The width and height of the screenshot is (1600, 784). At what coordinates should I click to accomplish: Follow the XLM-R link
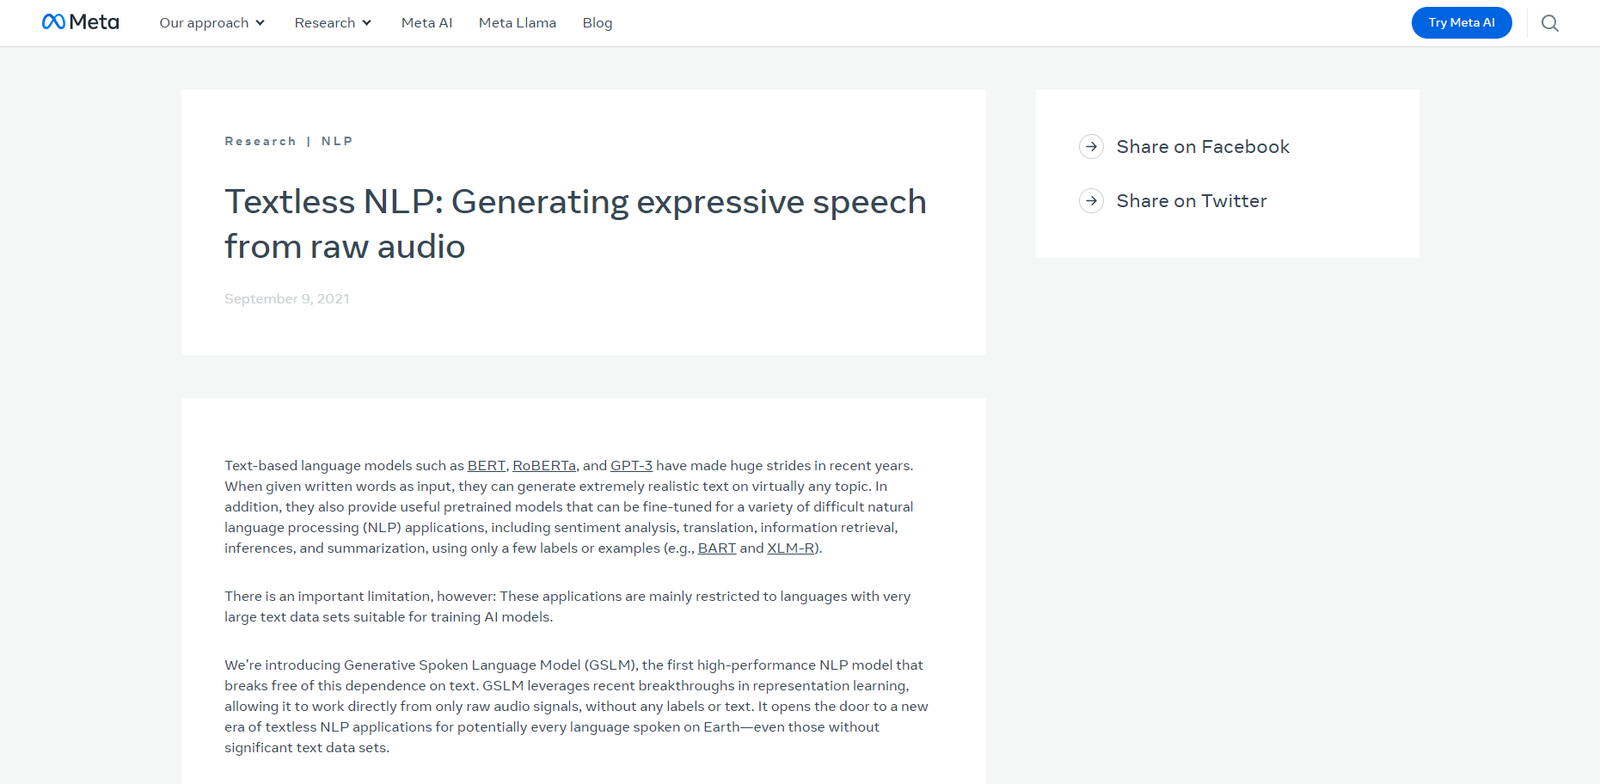(x=790, y=549)
